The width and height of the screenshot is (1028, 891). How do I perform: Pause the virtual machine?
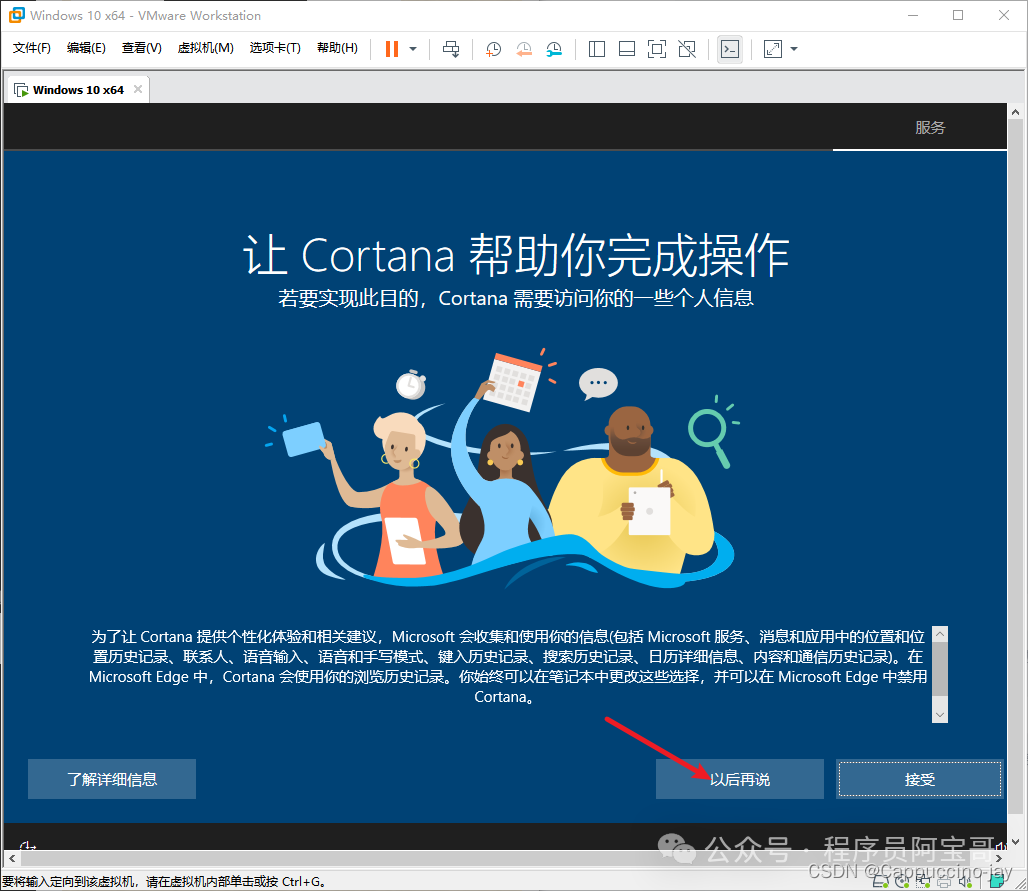(x=391, y=49)
